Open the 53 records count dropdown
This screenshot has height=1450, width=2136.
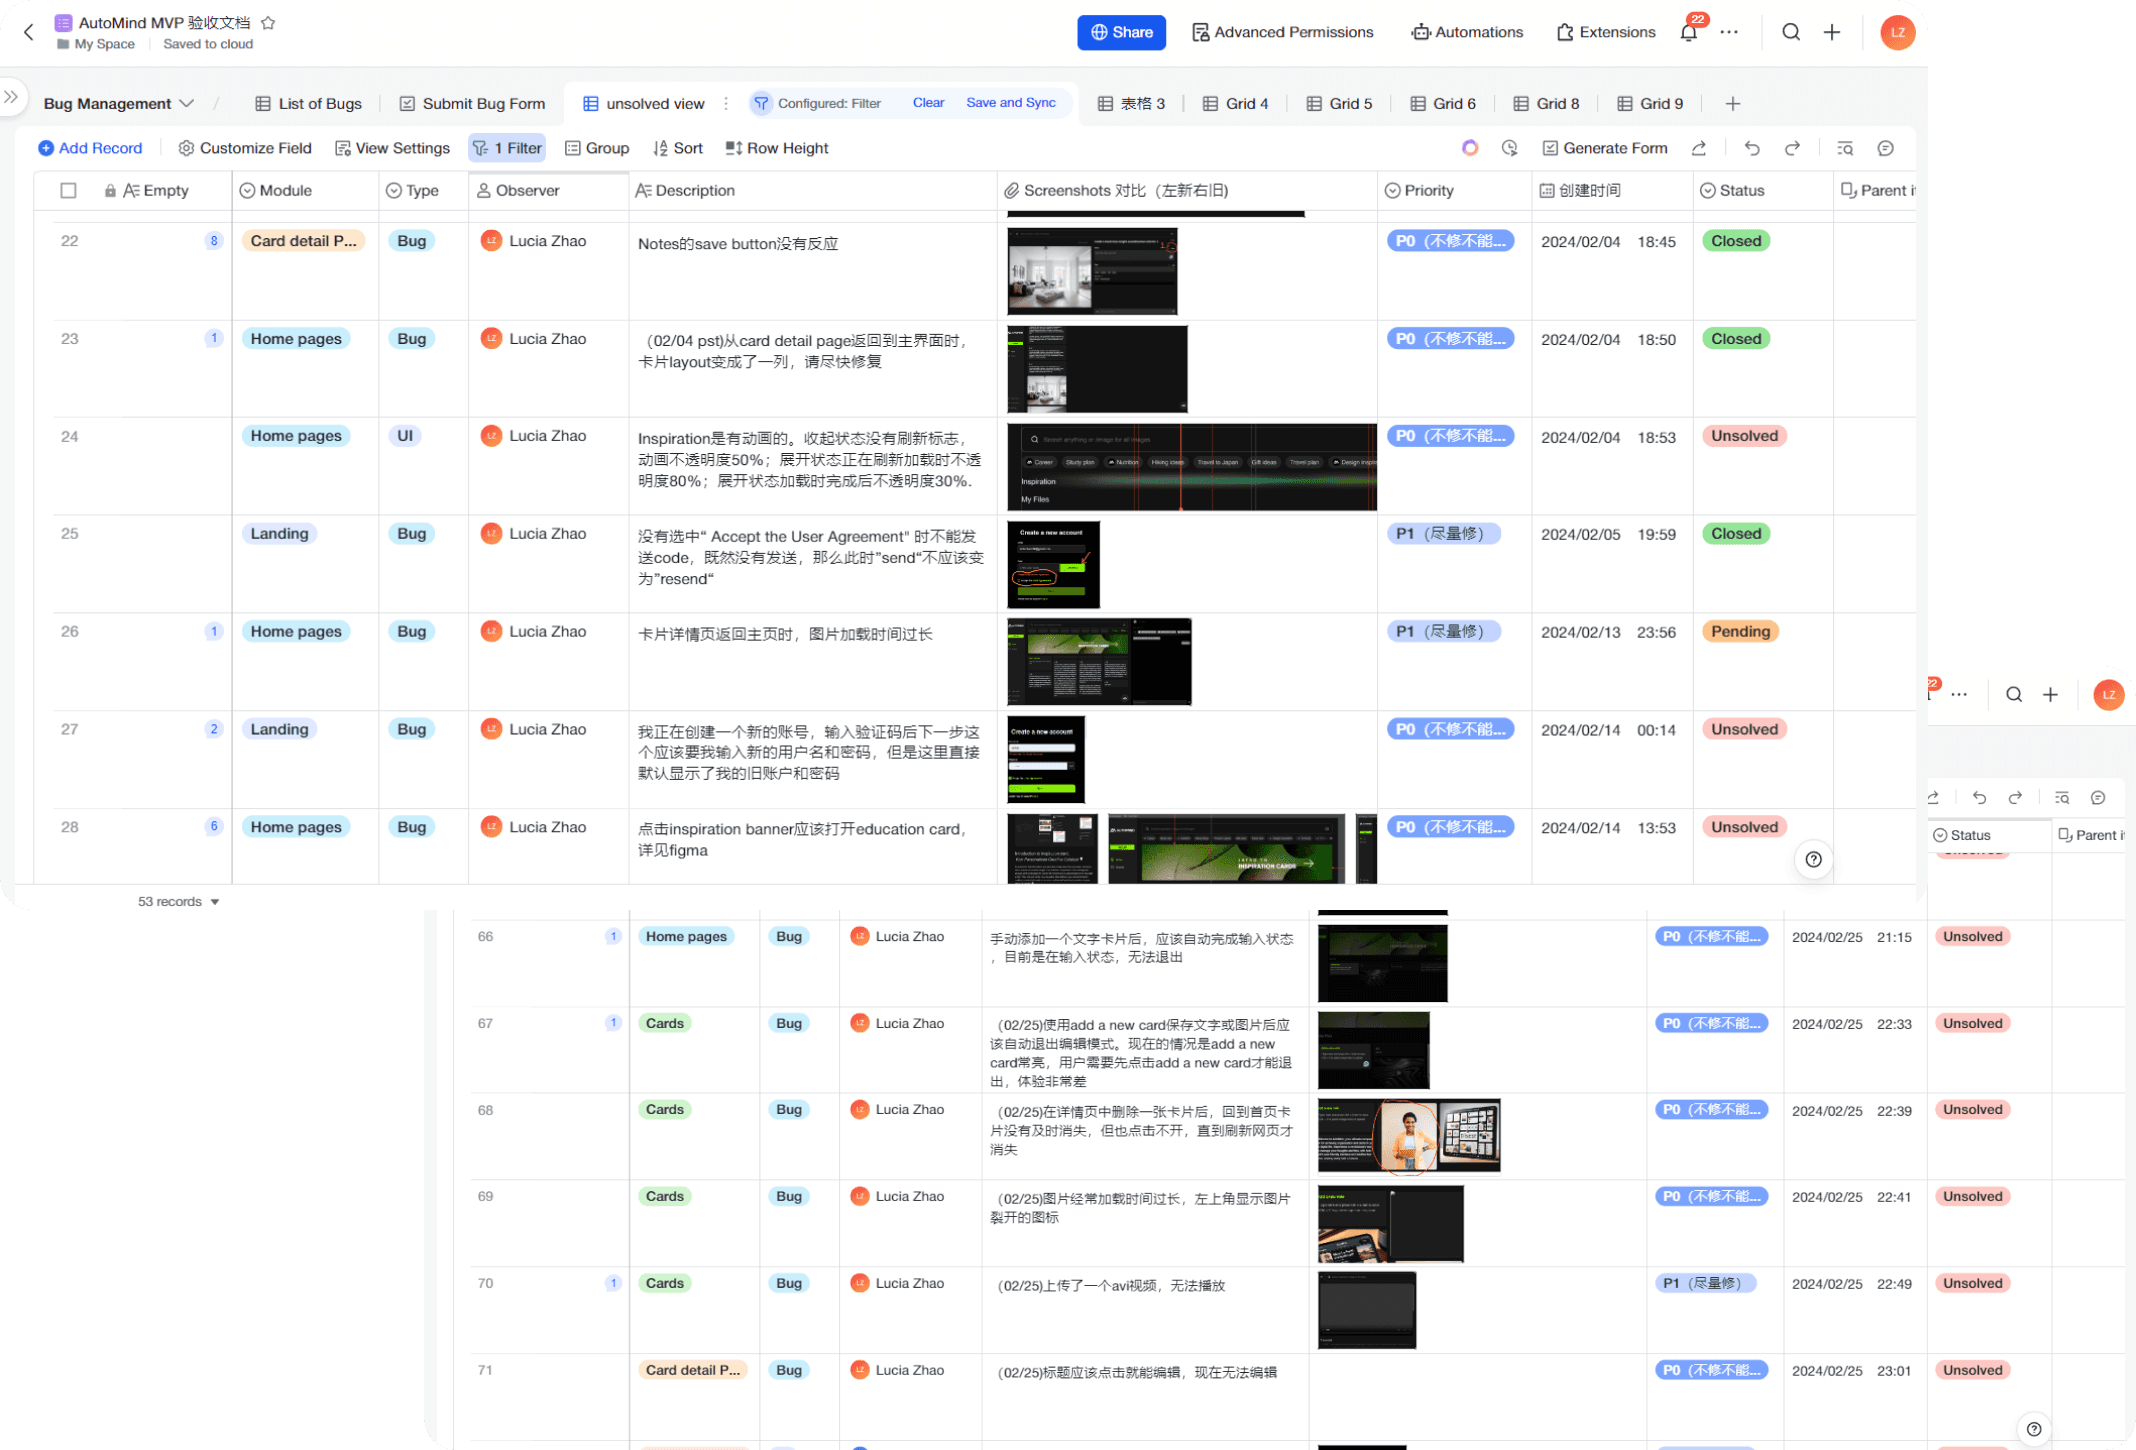[x=178, y=901]
